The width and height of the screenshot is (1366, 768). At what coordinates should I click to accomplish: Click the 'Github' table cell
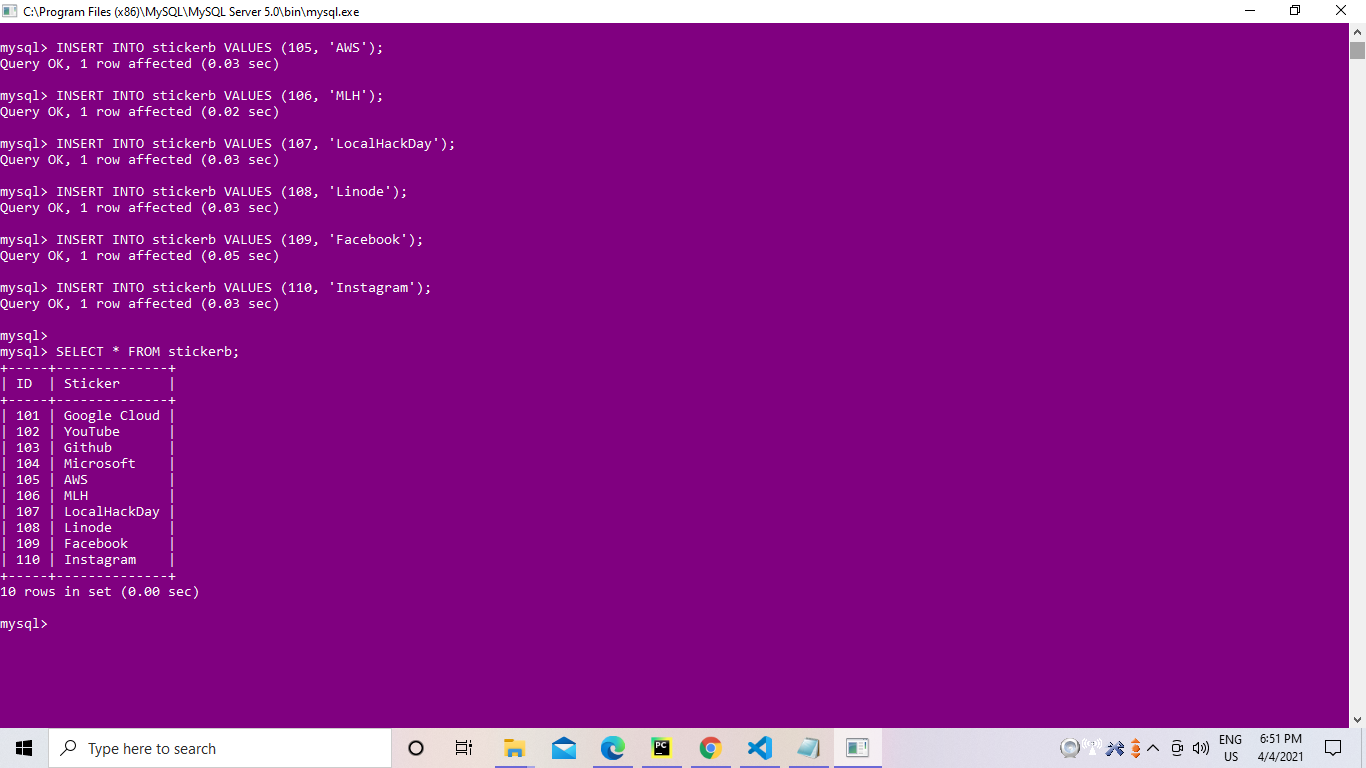coord(88,447)
